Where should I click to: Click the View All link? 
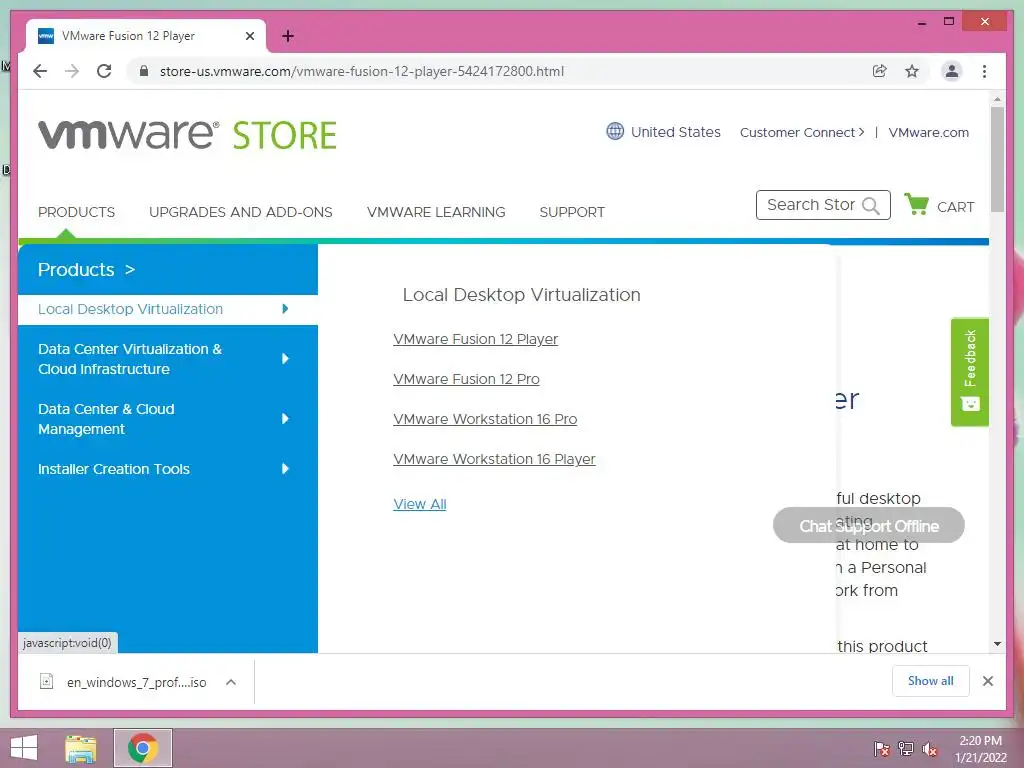pyautogui.click(x=420, y=504)
